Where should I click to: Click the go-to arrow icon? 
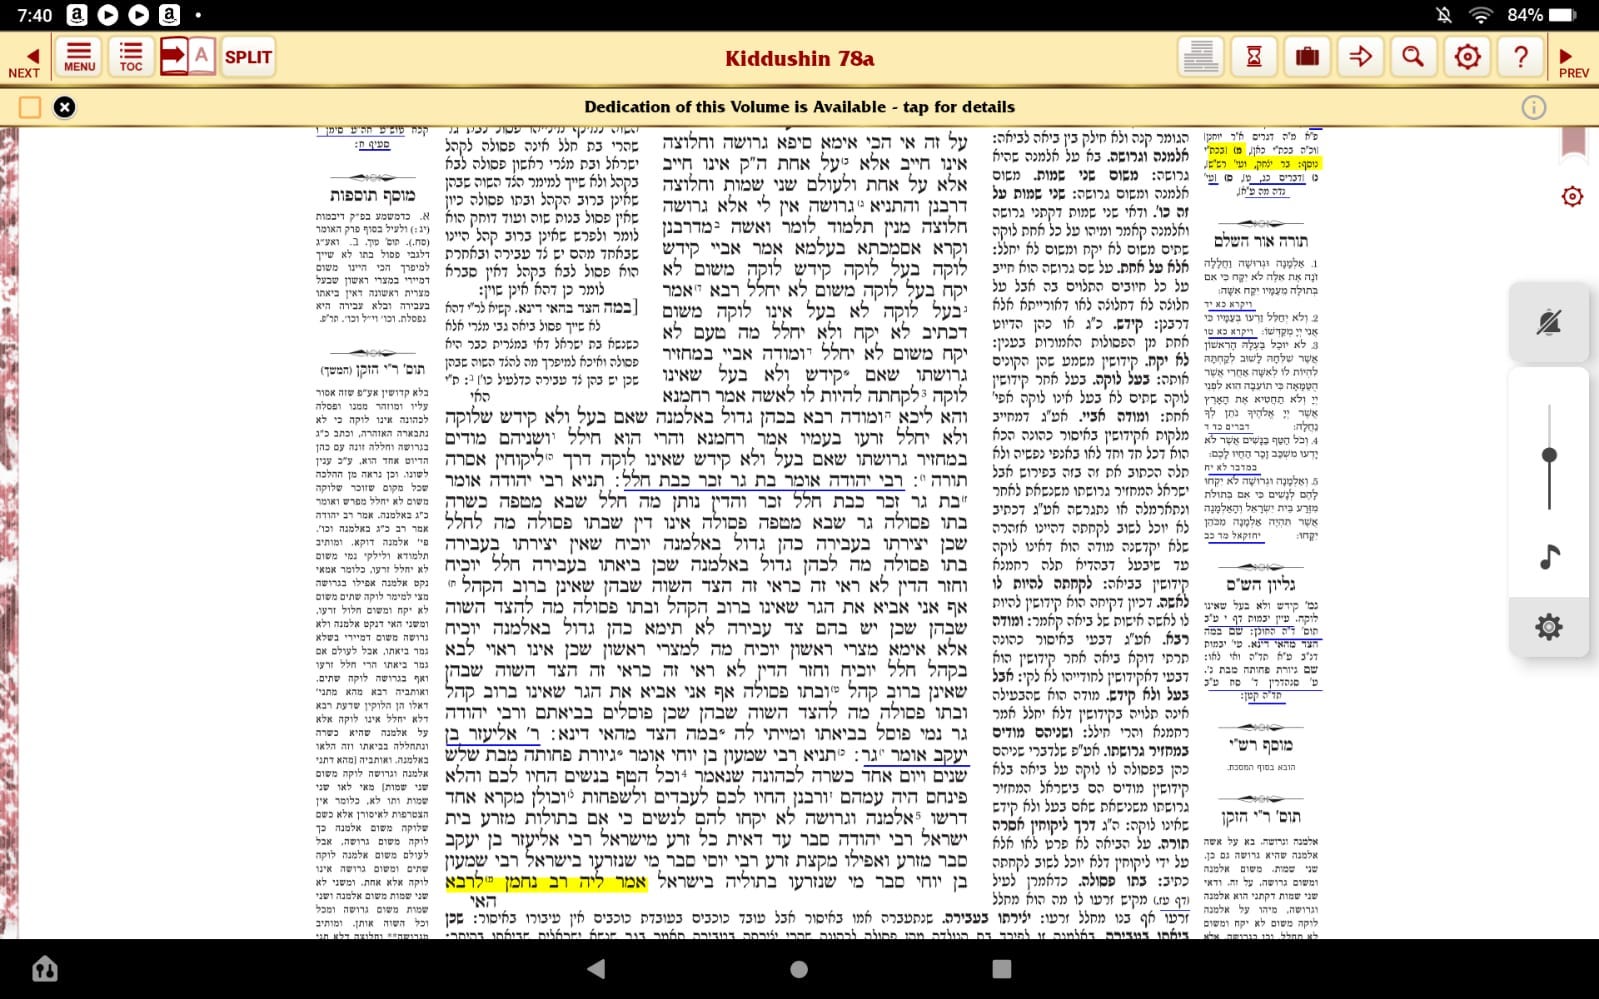[1360, 57]
